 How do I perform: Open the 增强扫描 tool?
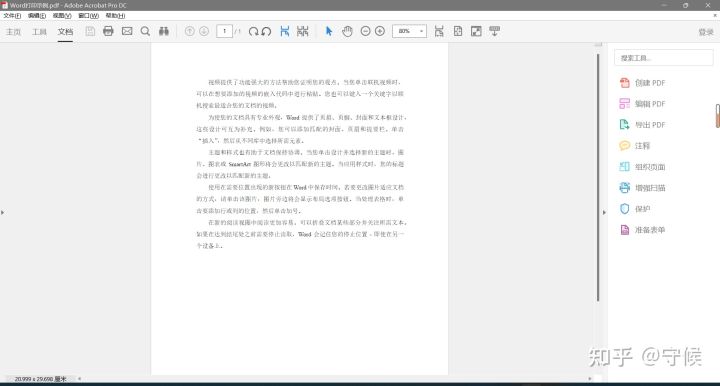[642, 188]
